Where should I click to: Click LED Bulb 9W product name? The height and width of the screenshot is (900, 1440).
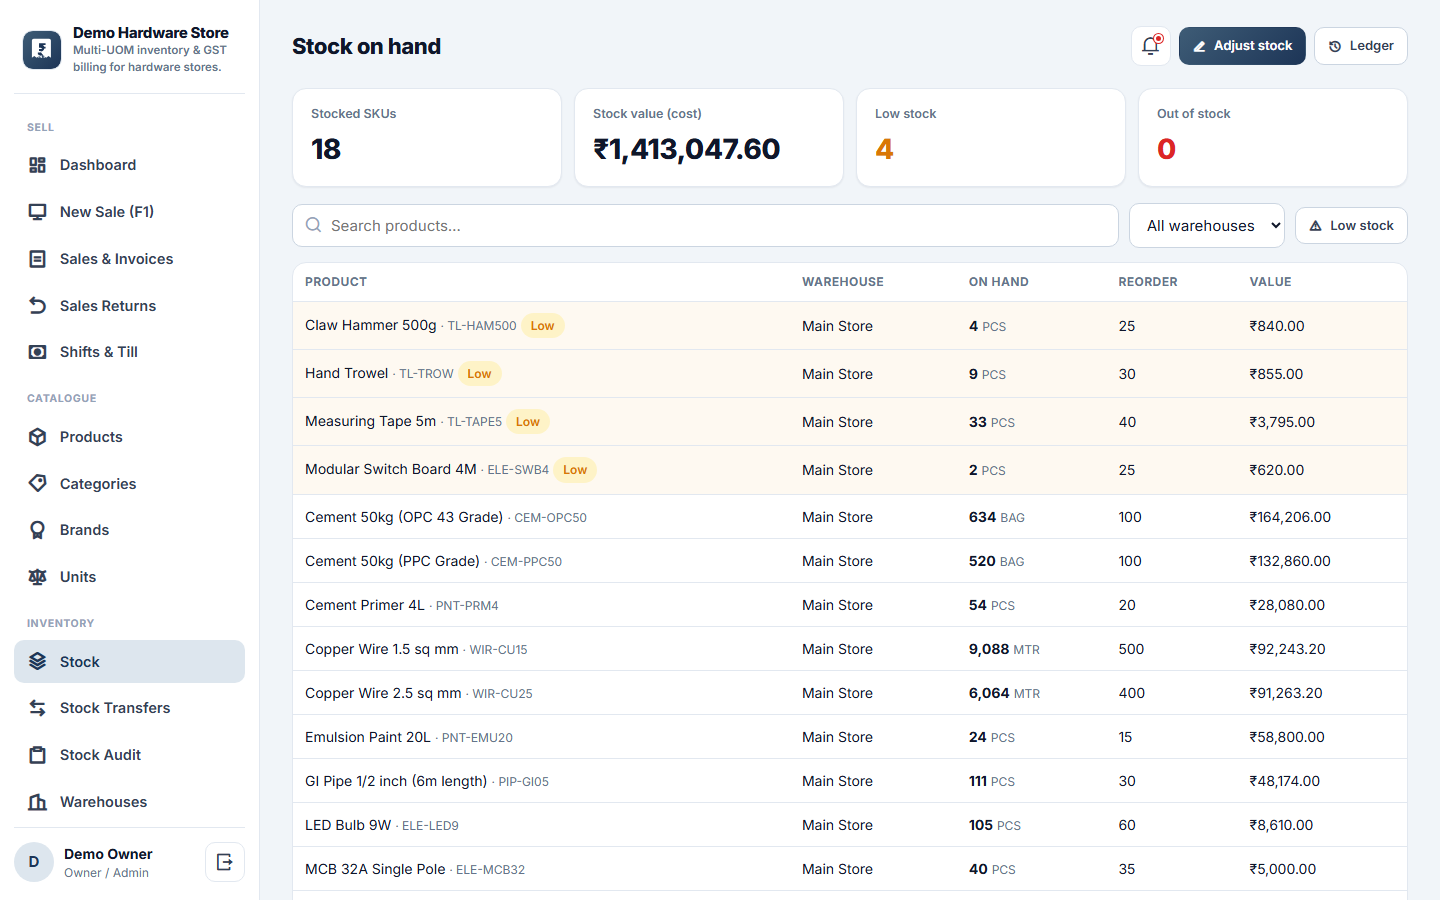pos(348,825)
